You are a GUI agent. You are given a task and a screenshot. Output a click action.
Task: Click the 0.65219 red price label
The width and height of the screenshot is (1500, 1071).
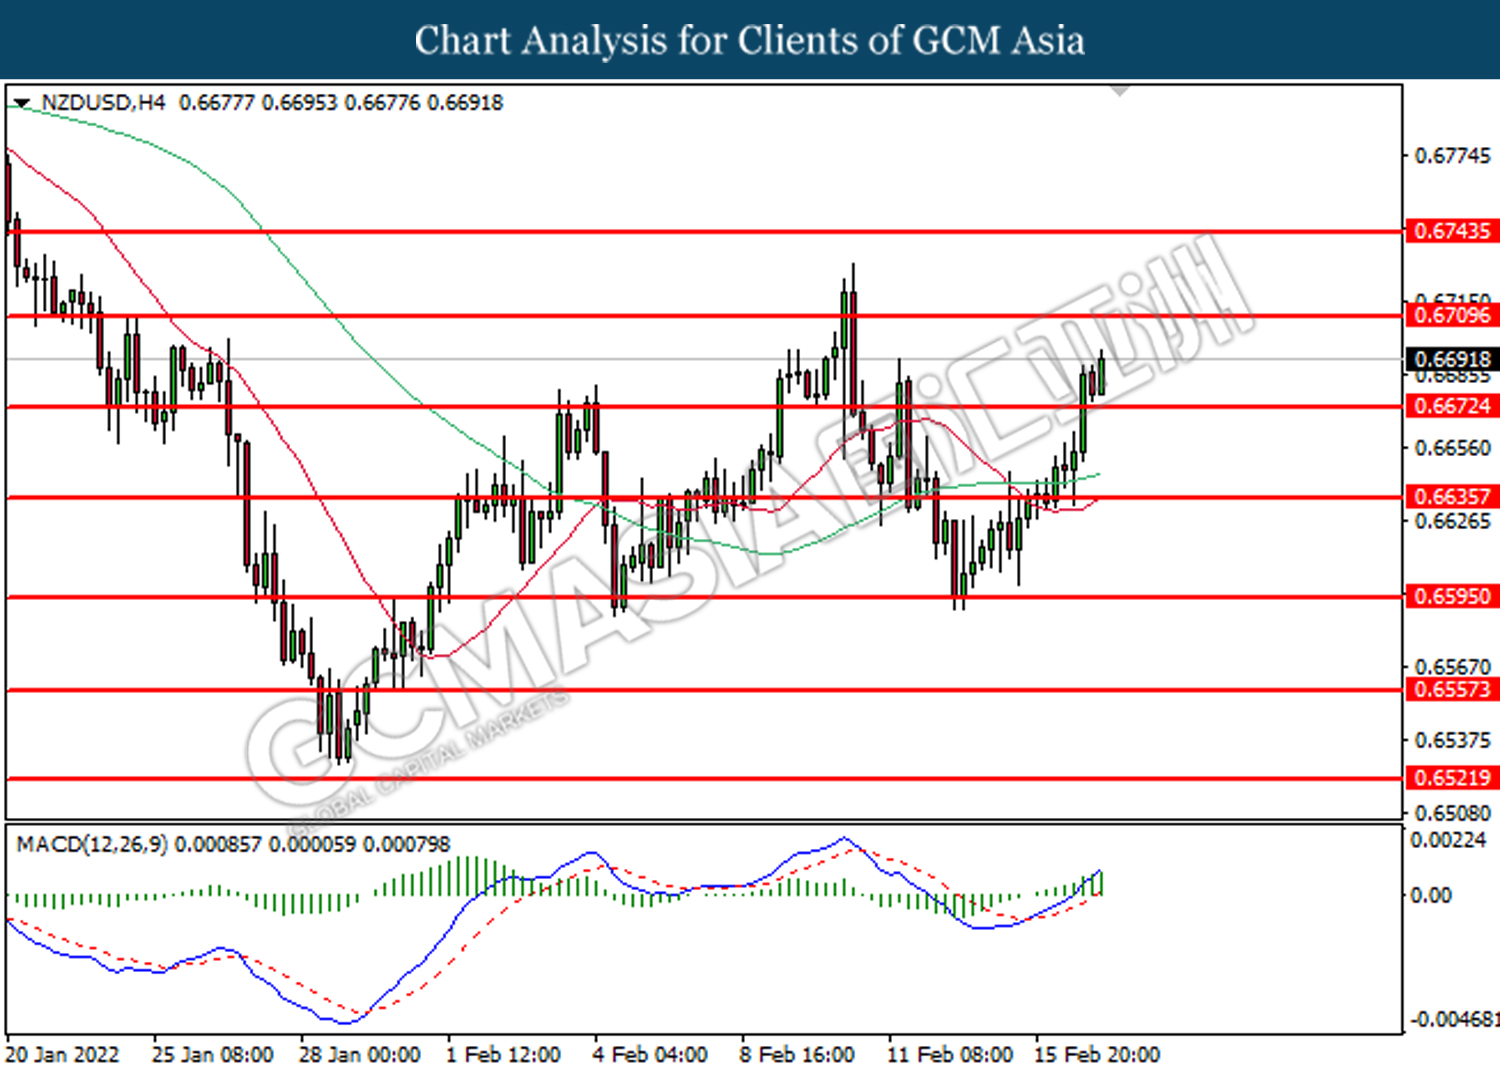pos(1452,778)
